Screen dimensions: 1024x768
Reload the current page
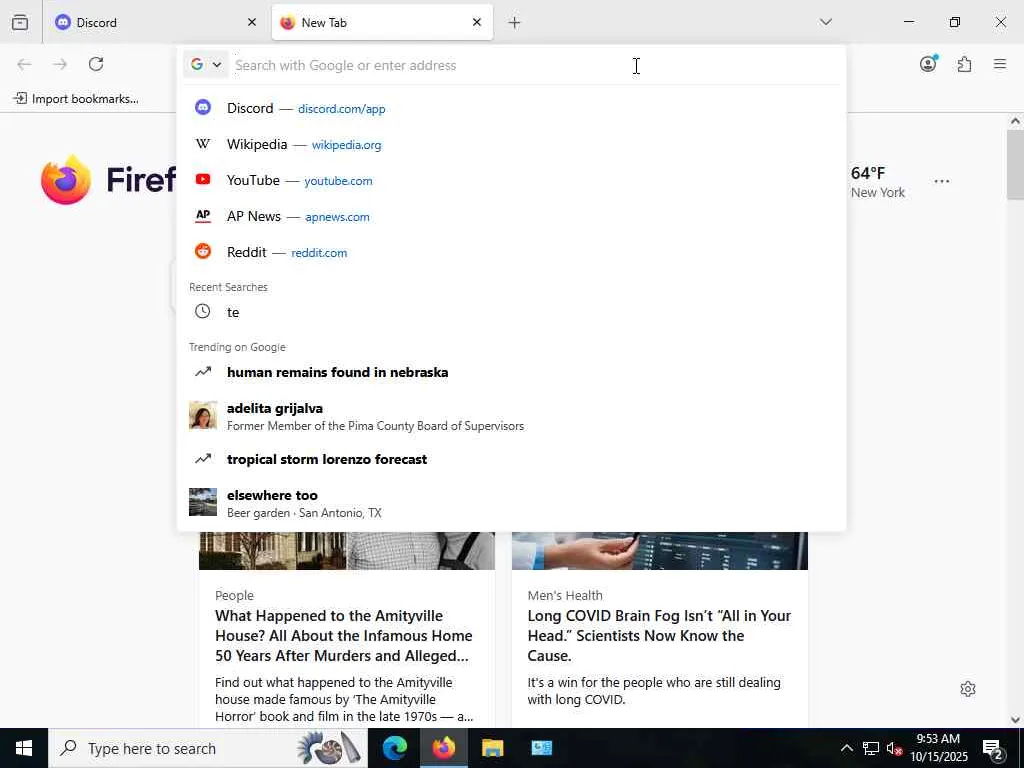[x=96, y=64]
